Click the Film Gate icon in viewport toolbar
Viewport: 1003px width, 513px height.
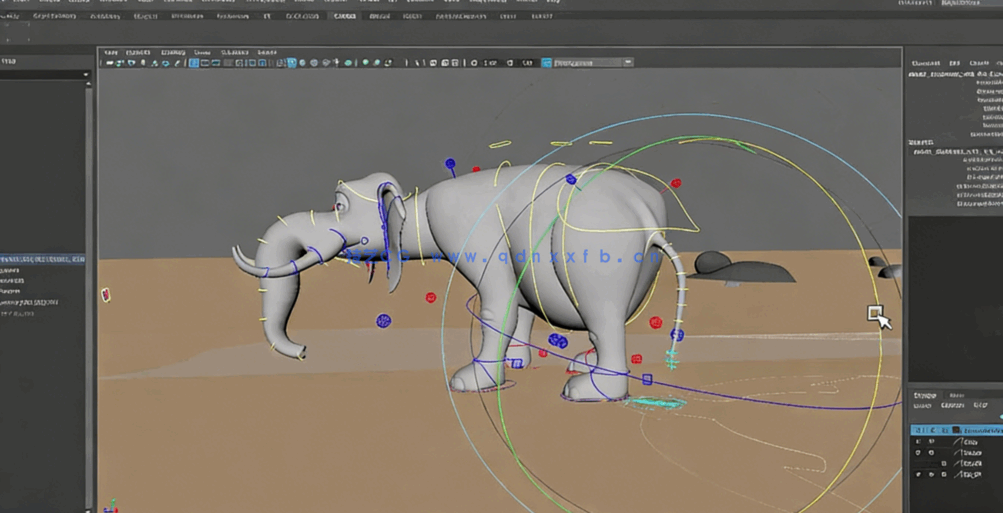point(205,63)
